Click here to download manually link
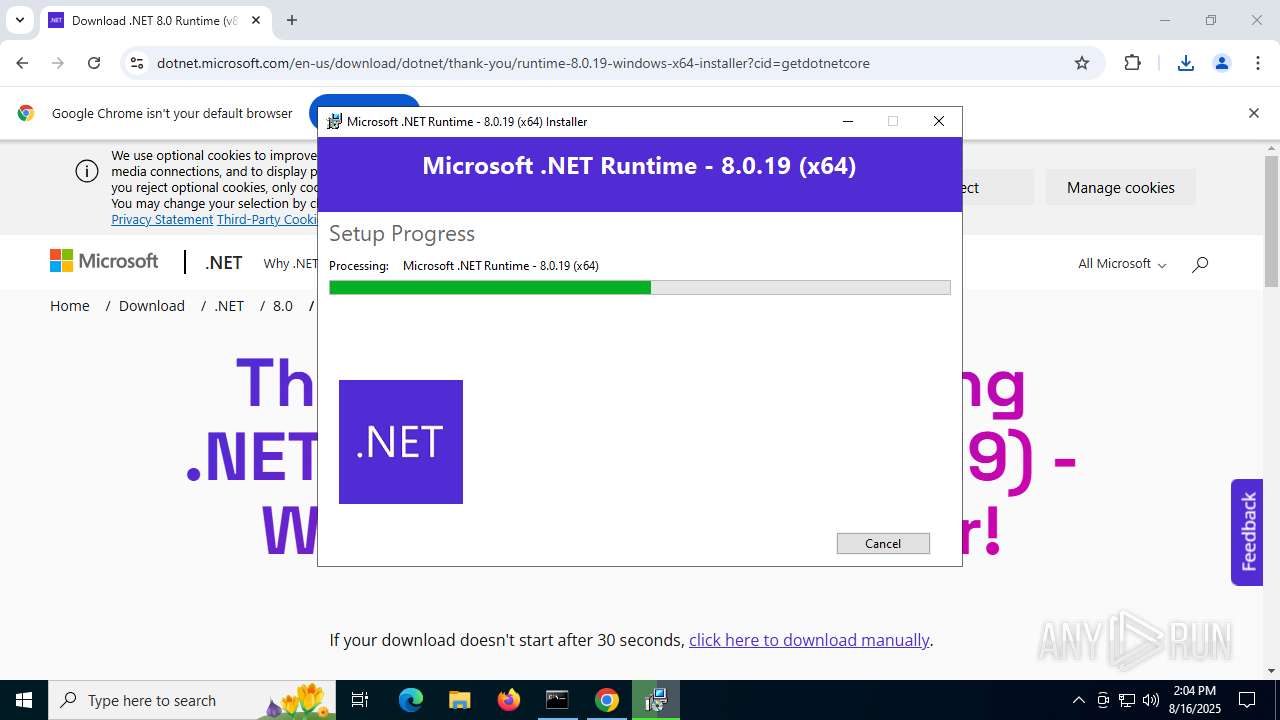The width and height of the screenshot is (1280, 720). point(809,640)
